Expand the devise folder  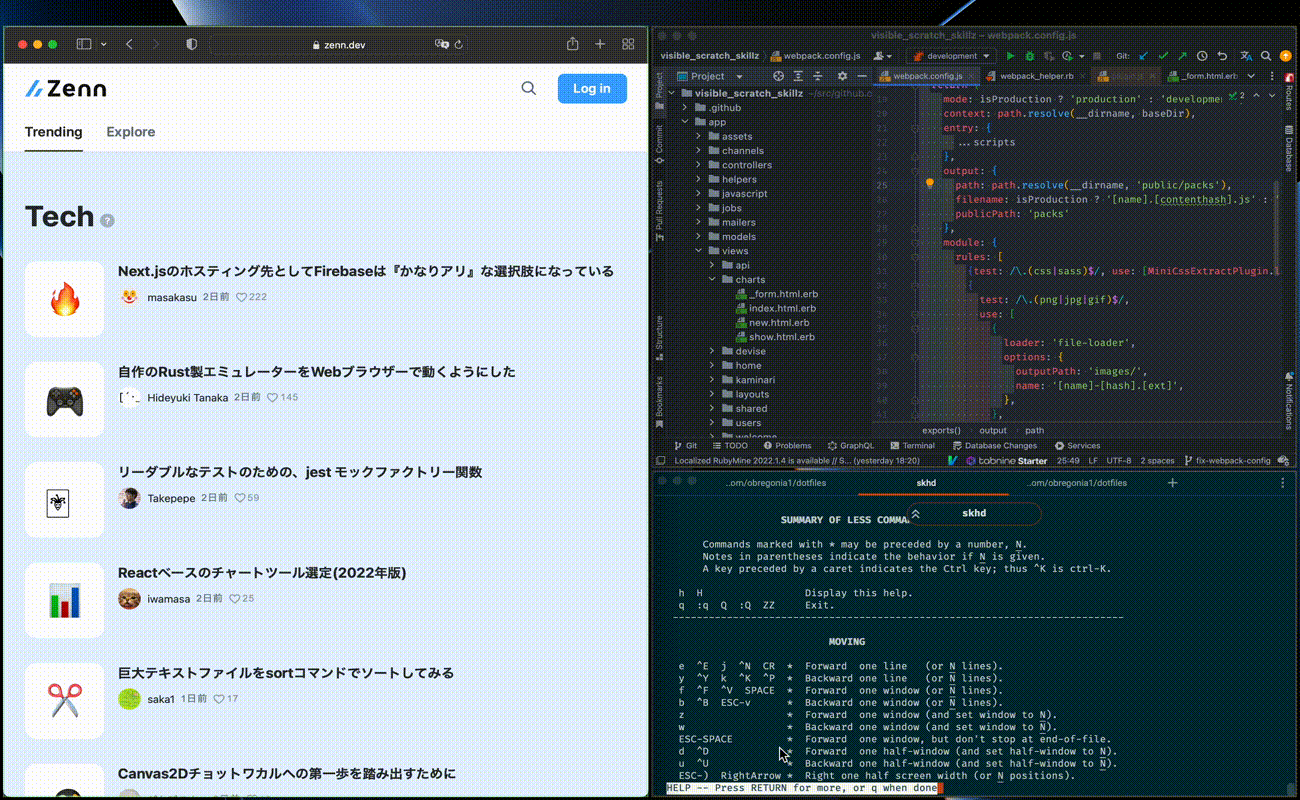(713, 351)
